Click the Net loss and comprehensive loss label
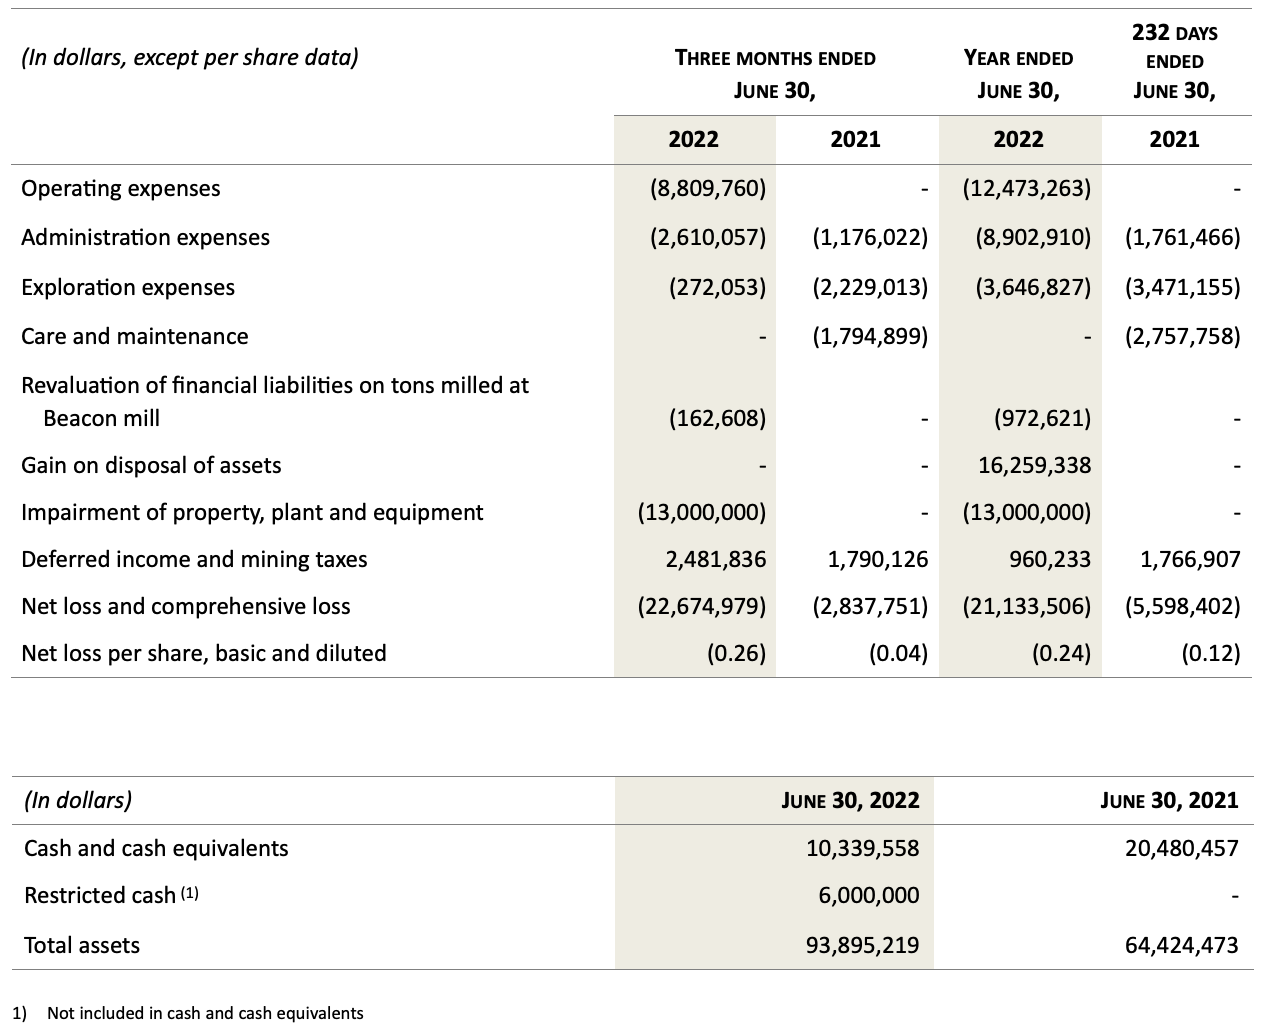This screenshot has height=1032, width=1270. coord(186,606)
